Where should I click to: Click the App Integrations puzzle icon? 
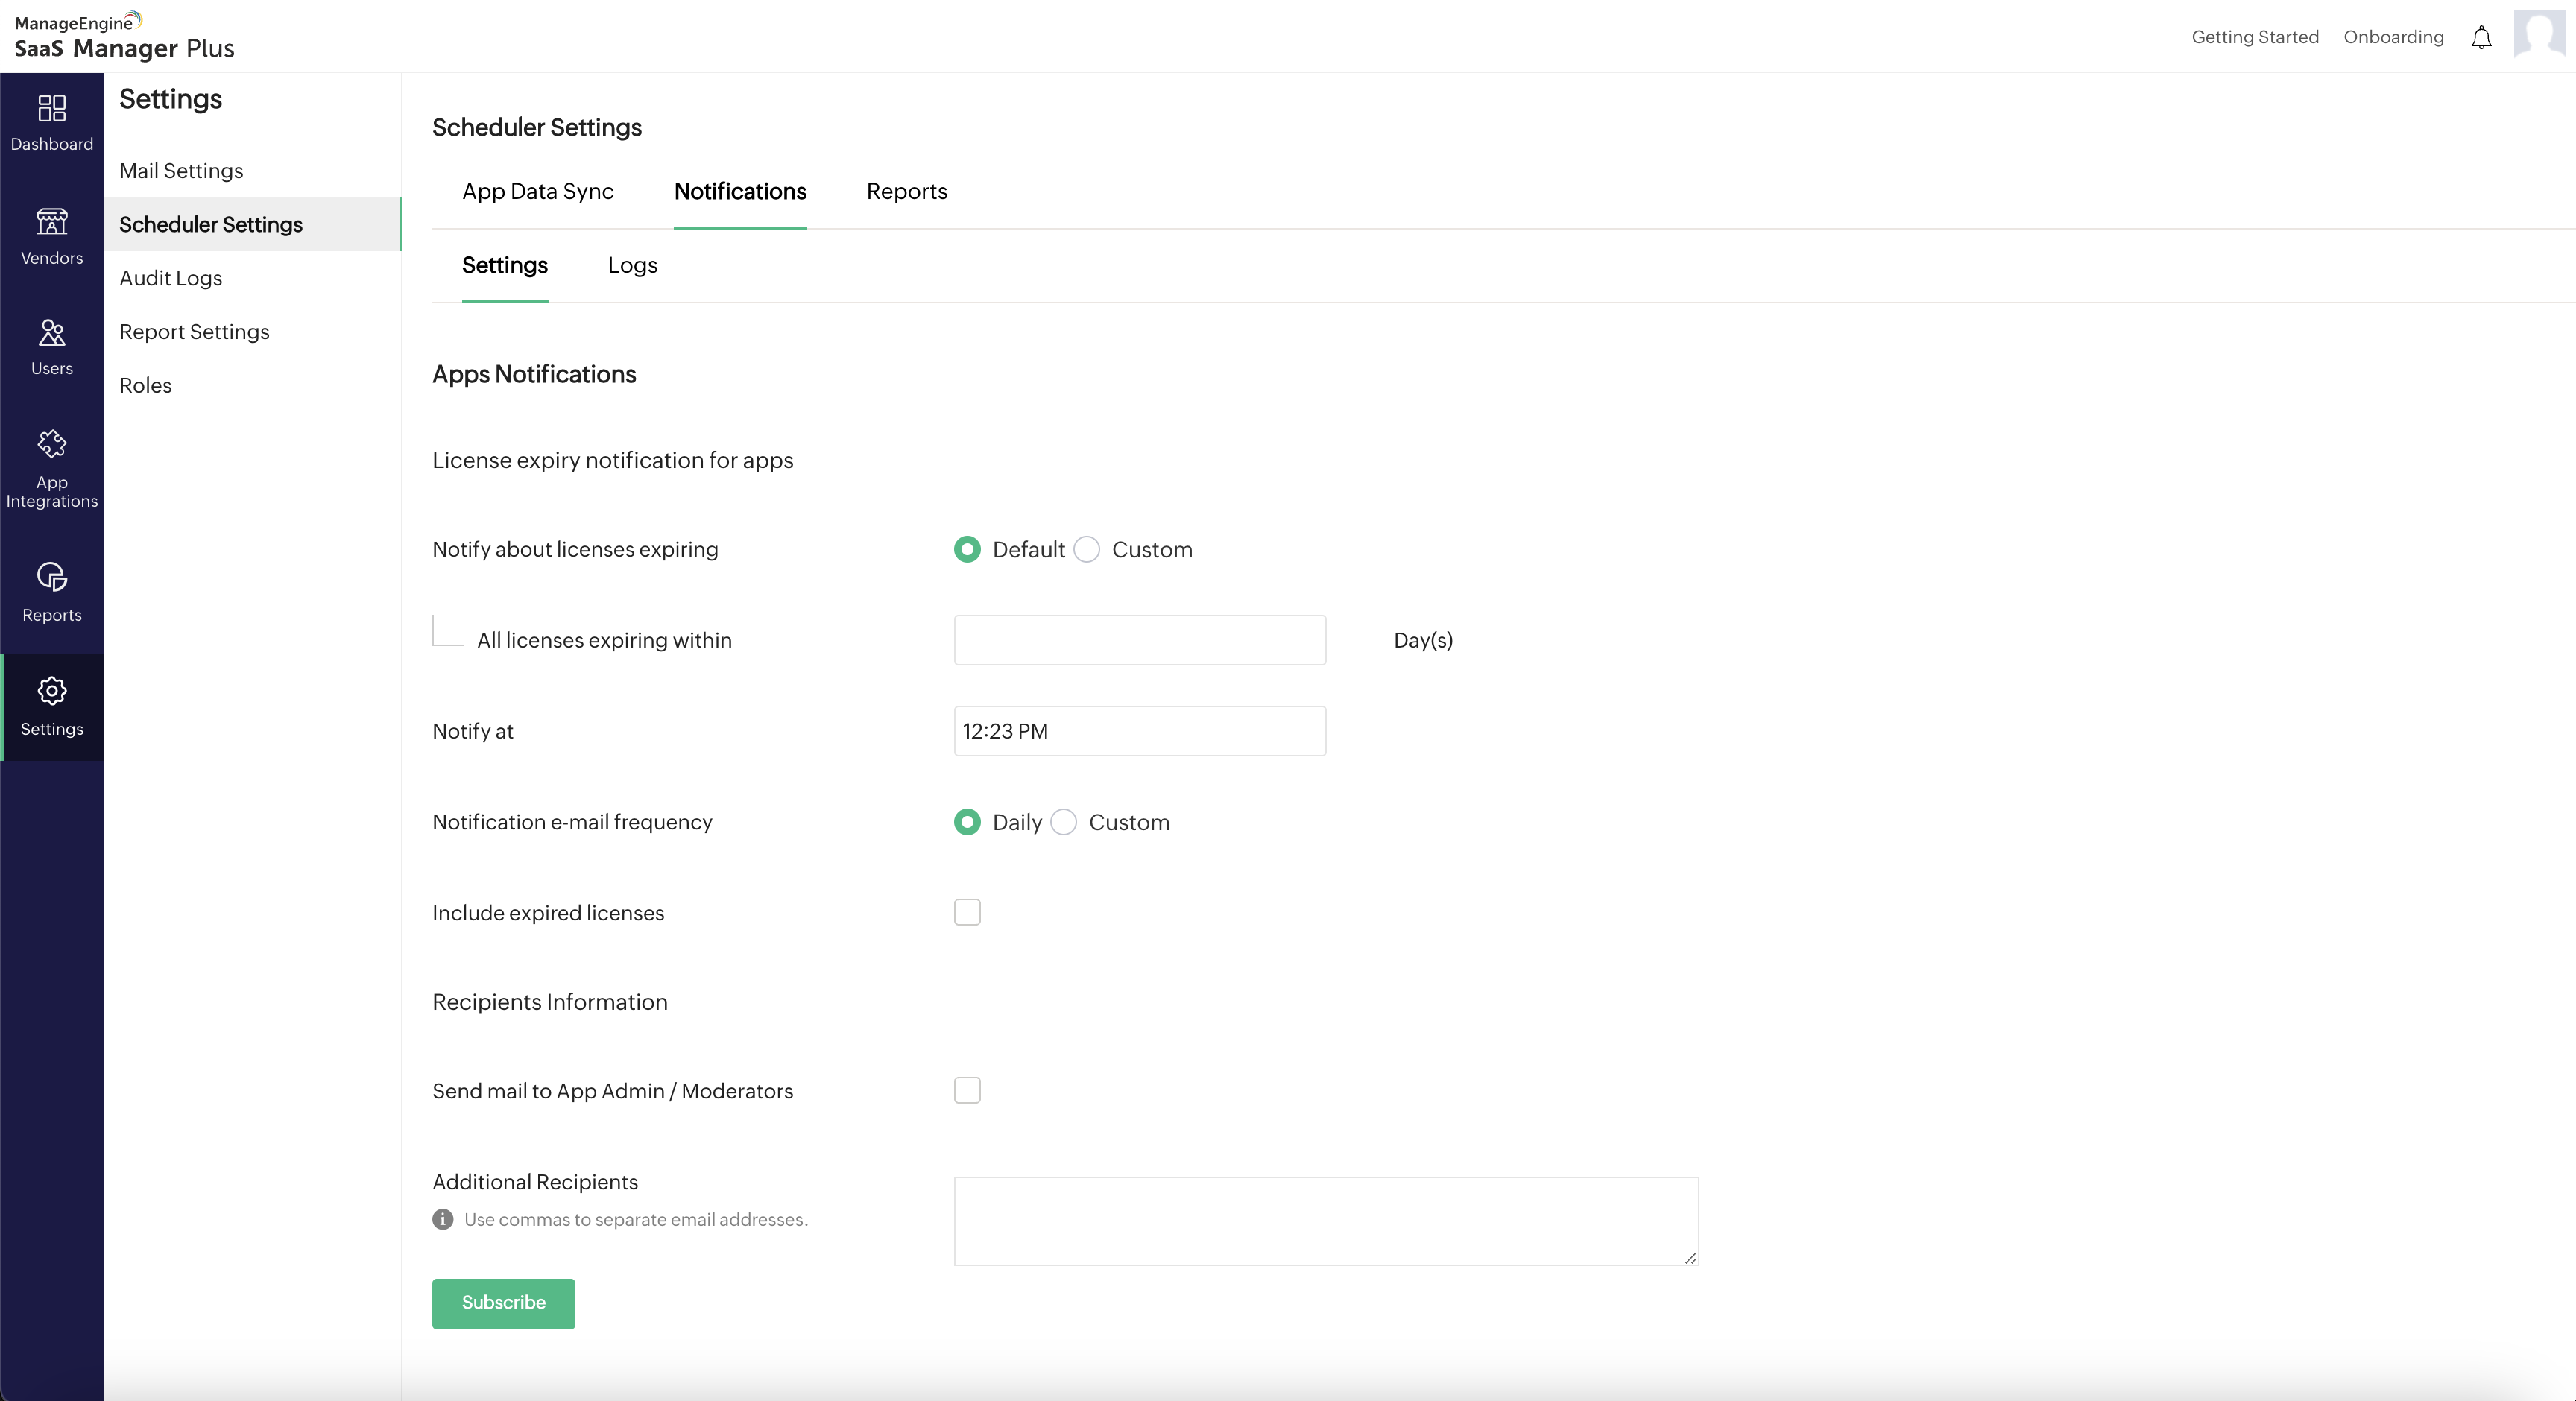(x=52, y=444)
